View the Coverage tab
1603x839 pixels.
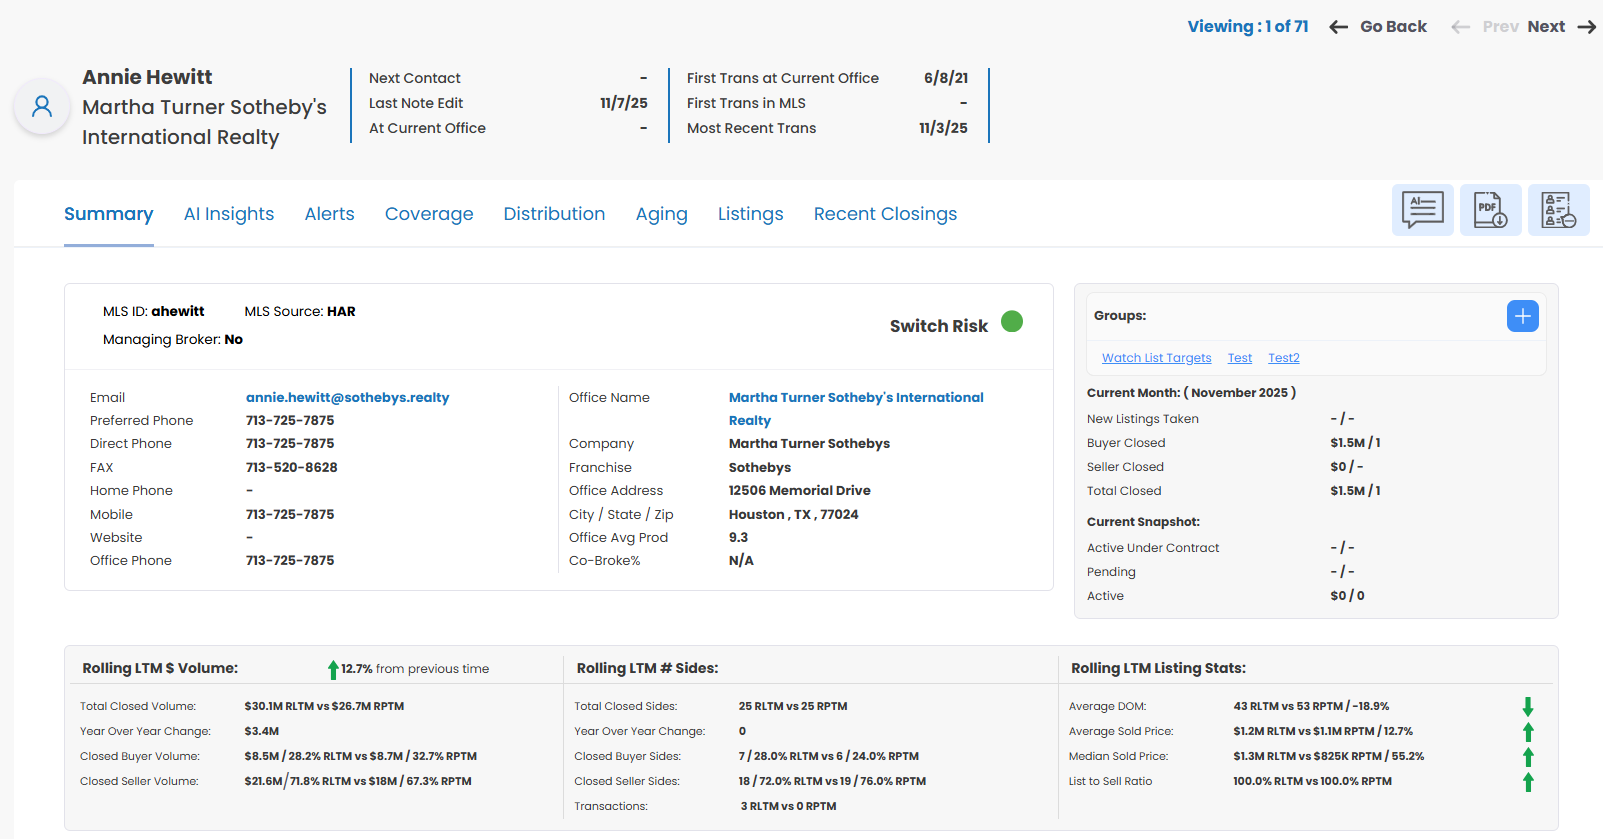pyautogui.click(x=429, y=214)
